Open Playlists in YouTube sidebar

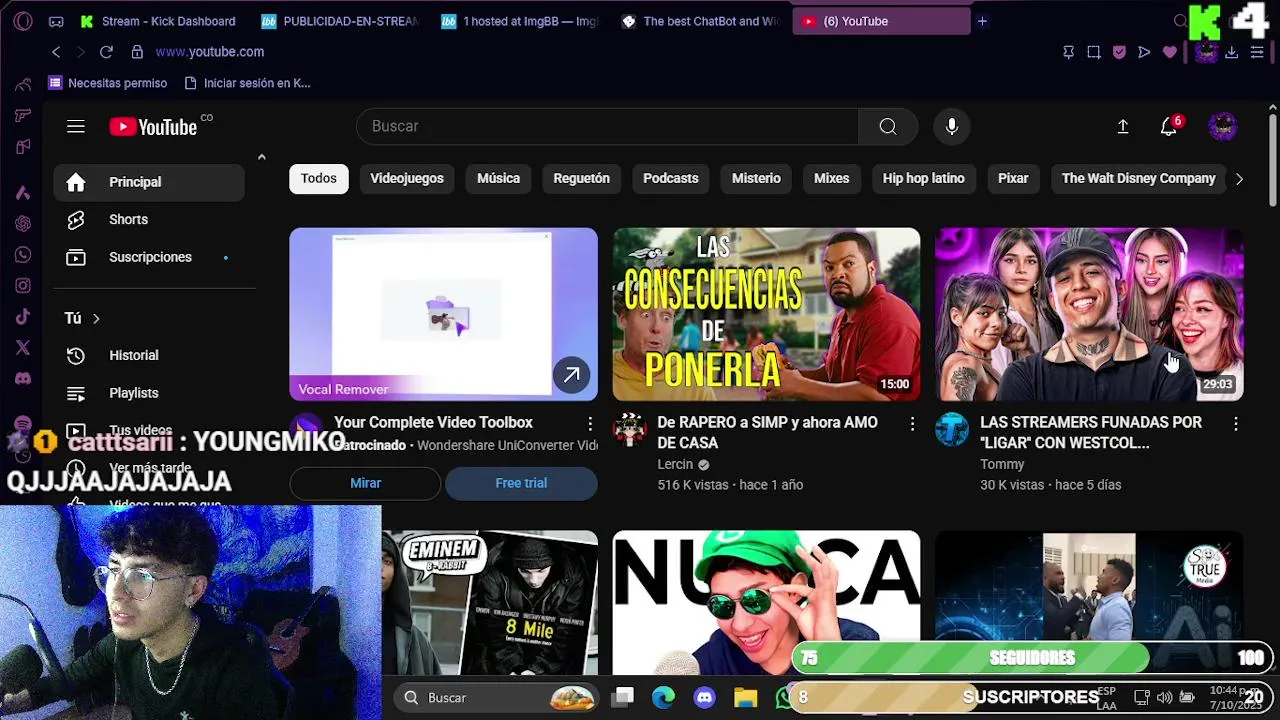(149, 393)
